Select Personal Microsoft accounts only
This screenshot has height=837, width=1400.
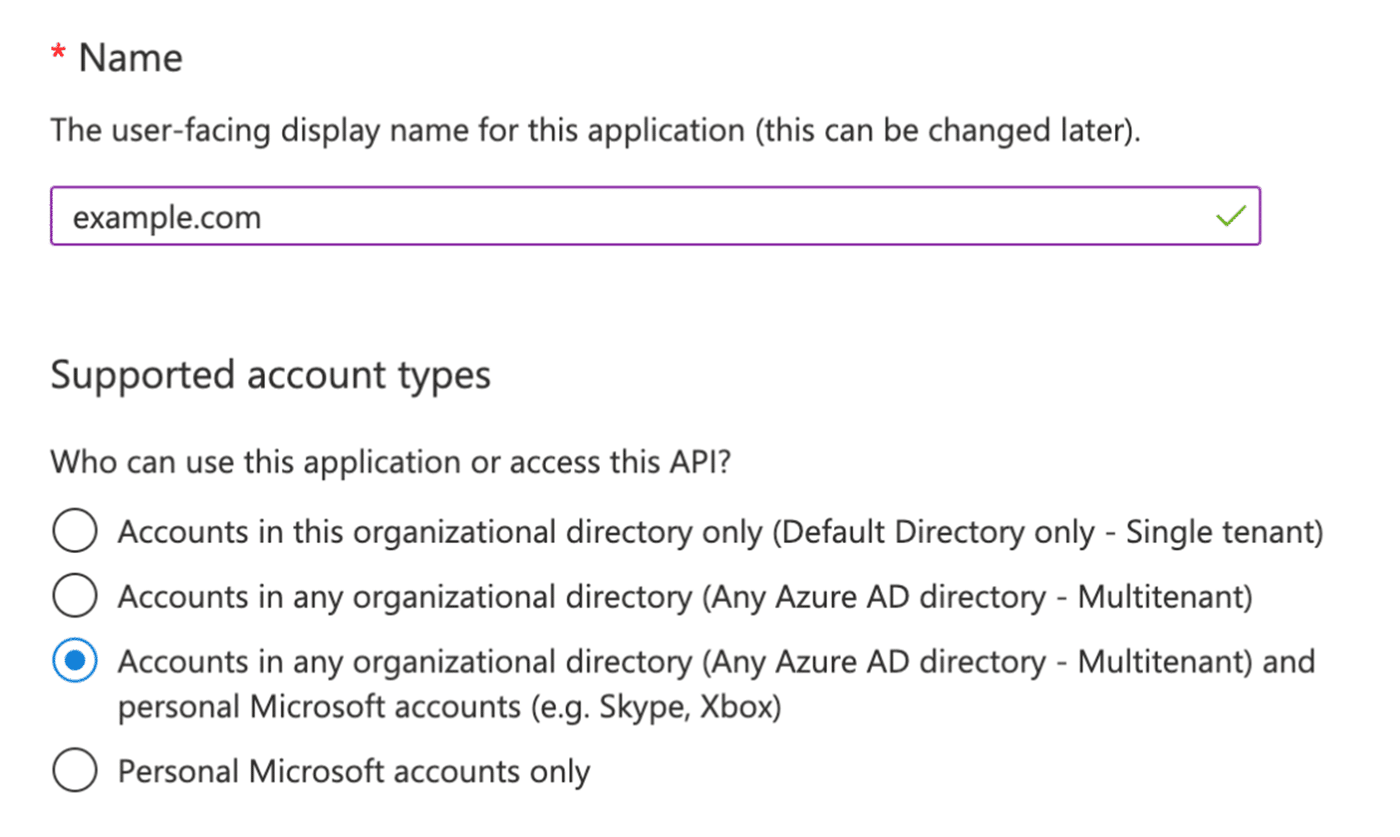(x=75, y=771)
